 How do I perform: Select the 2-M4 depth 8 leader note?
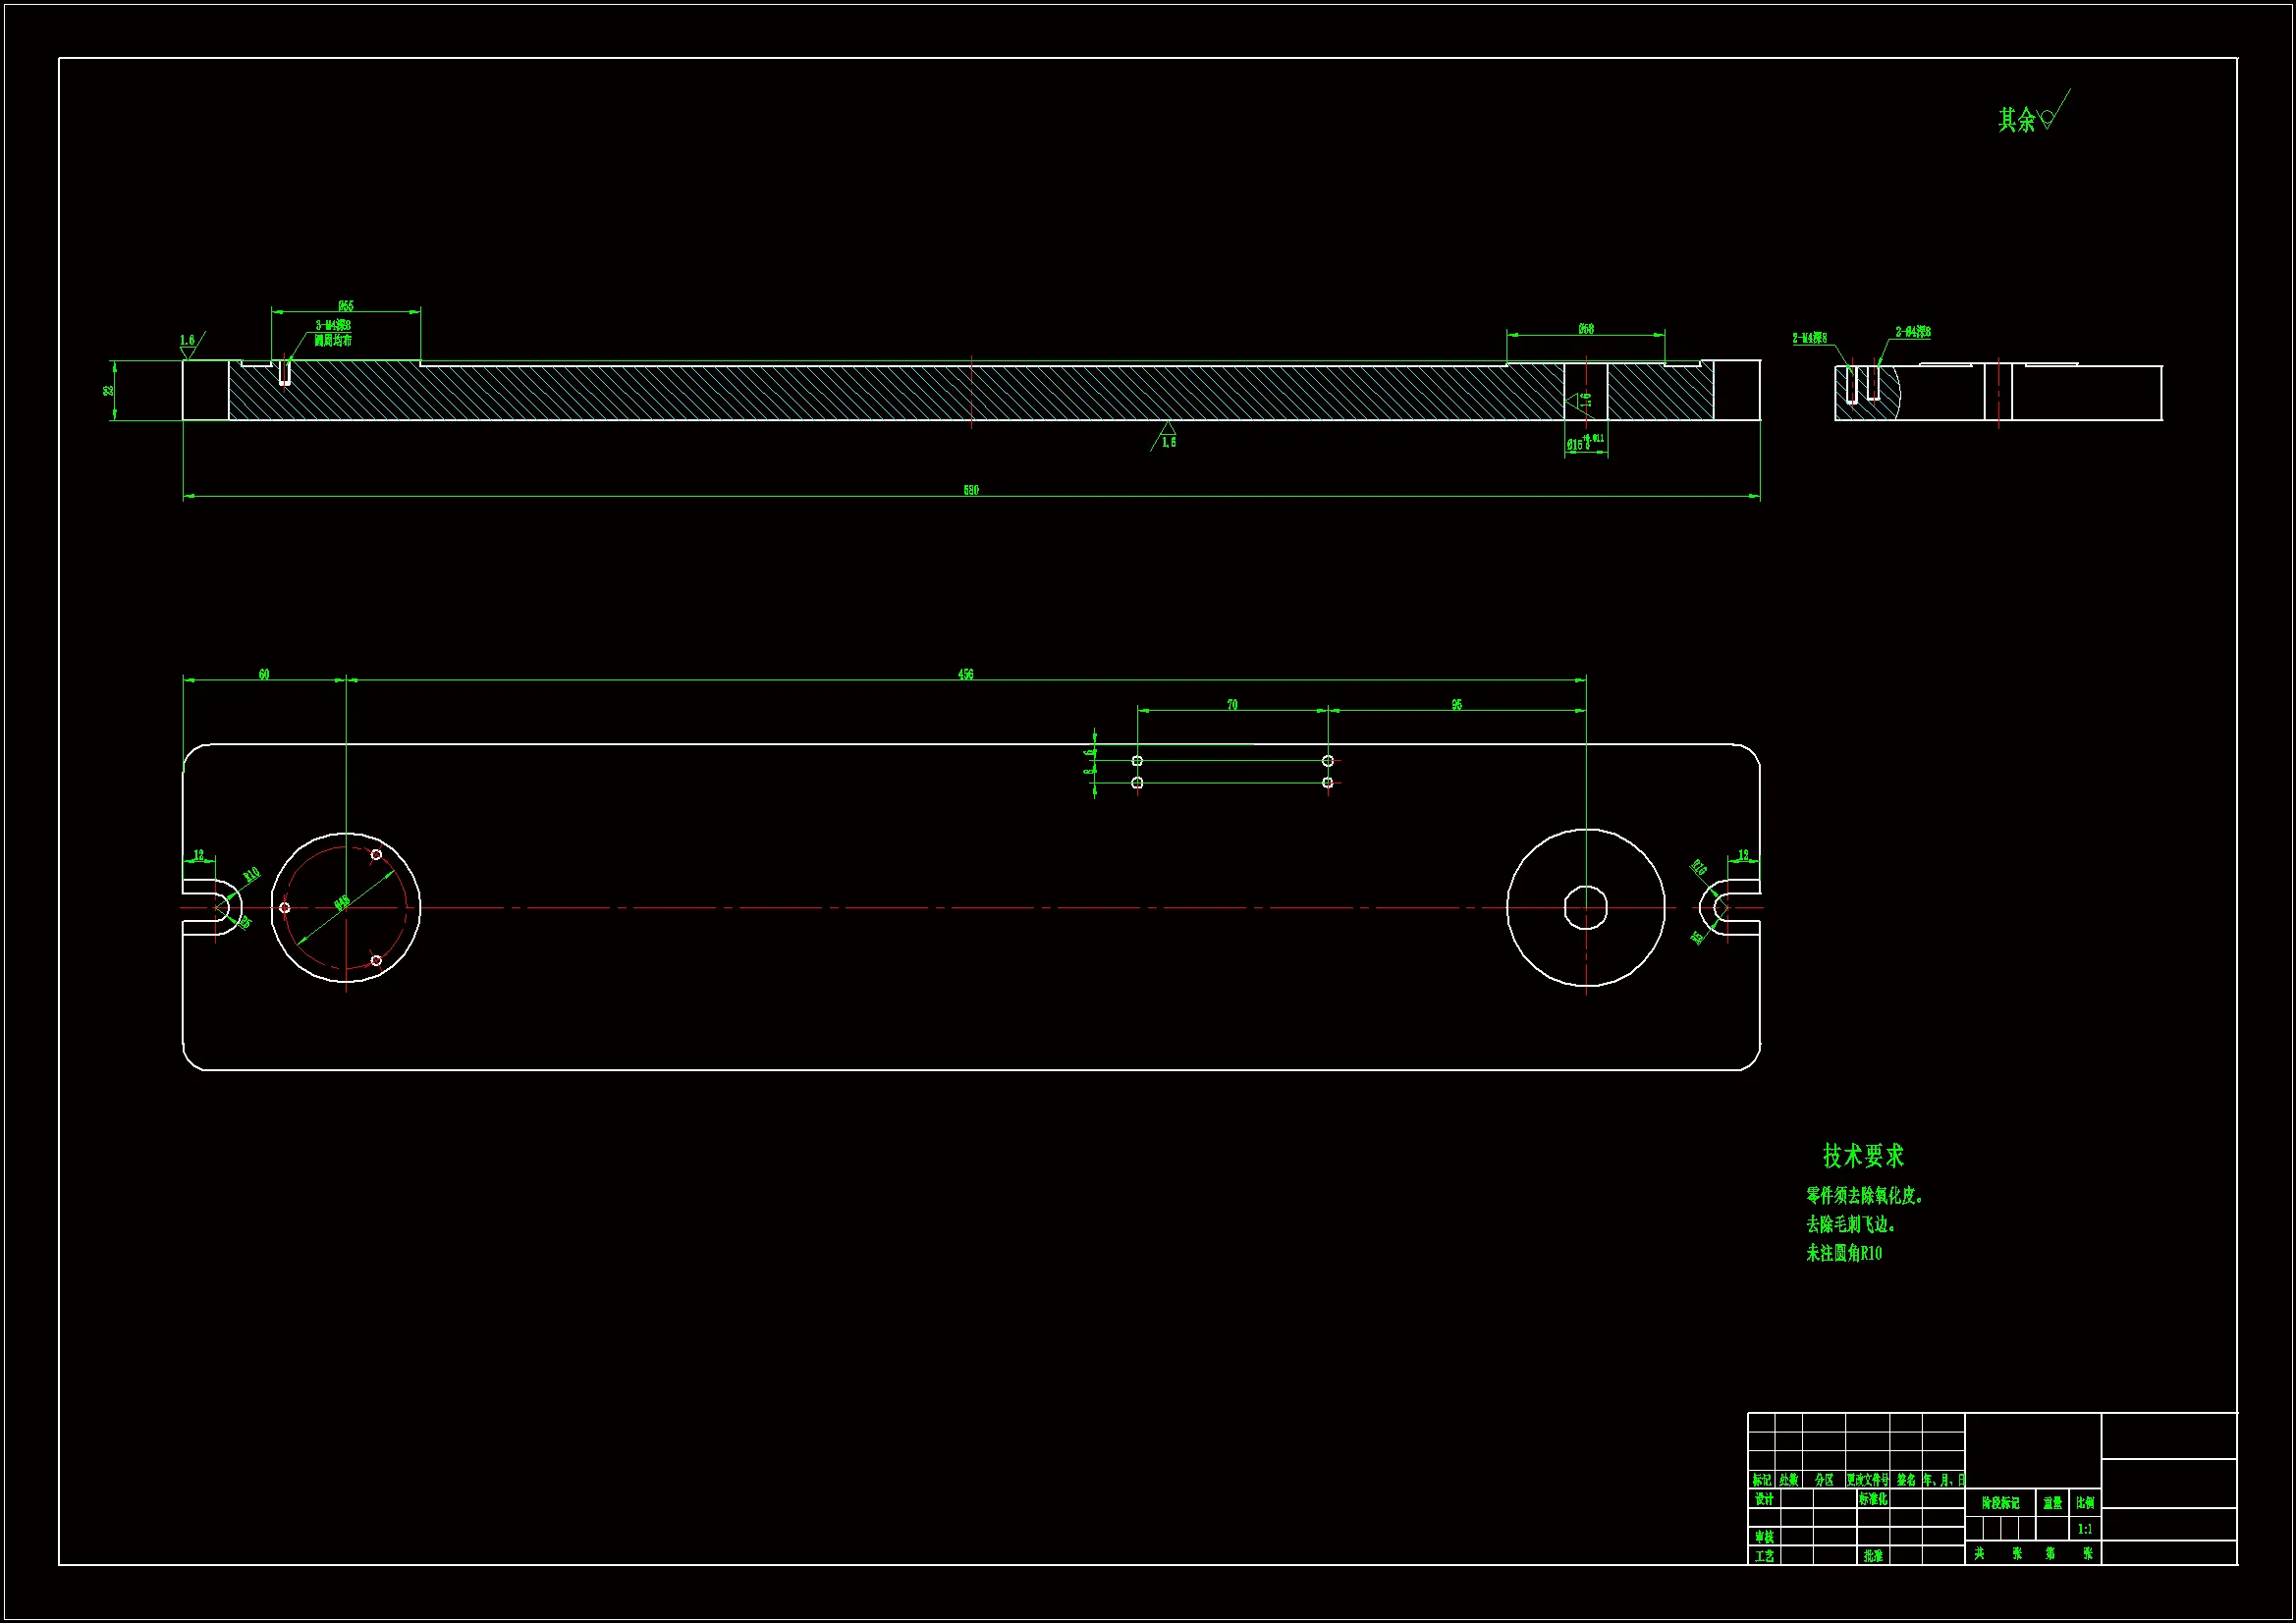pos(1809,338)
